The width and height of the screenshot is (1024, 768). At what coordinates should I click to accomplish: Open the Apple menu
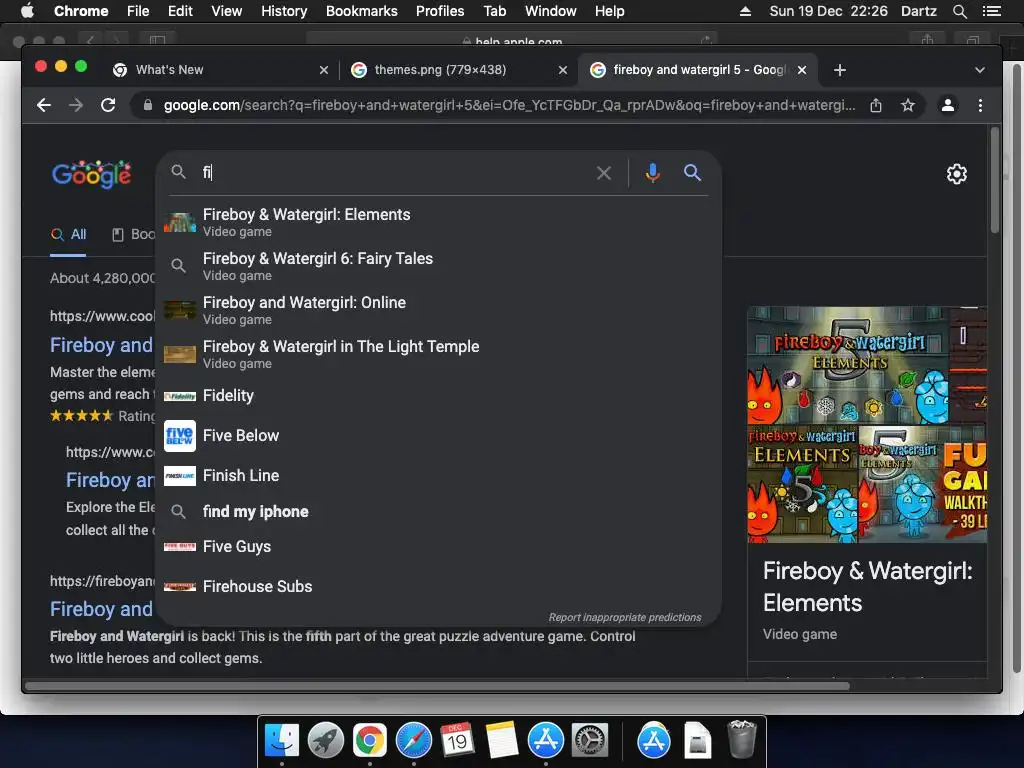[x=27, y=11]
